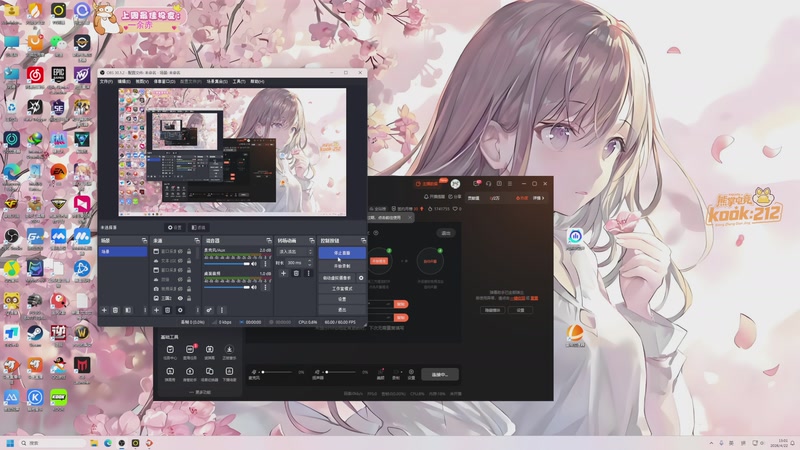
Task: Mute the Mic/Aux channel speaker icon
Action: (x=254, y=264)
